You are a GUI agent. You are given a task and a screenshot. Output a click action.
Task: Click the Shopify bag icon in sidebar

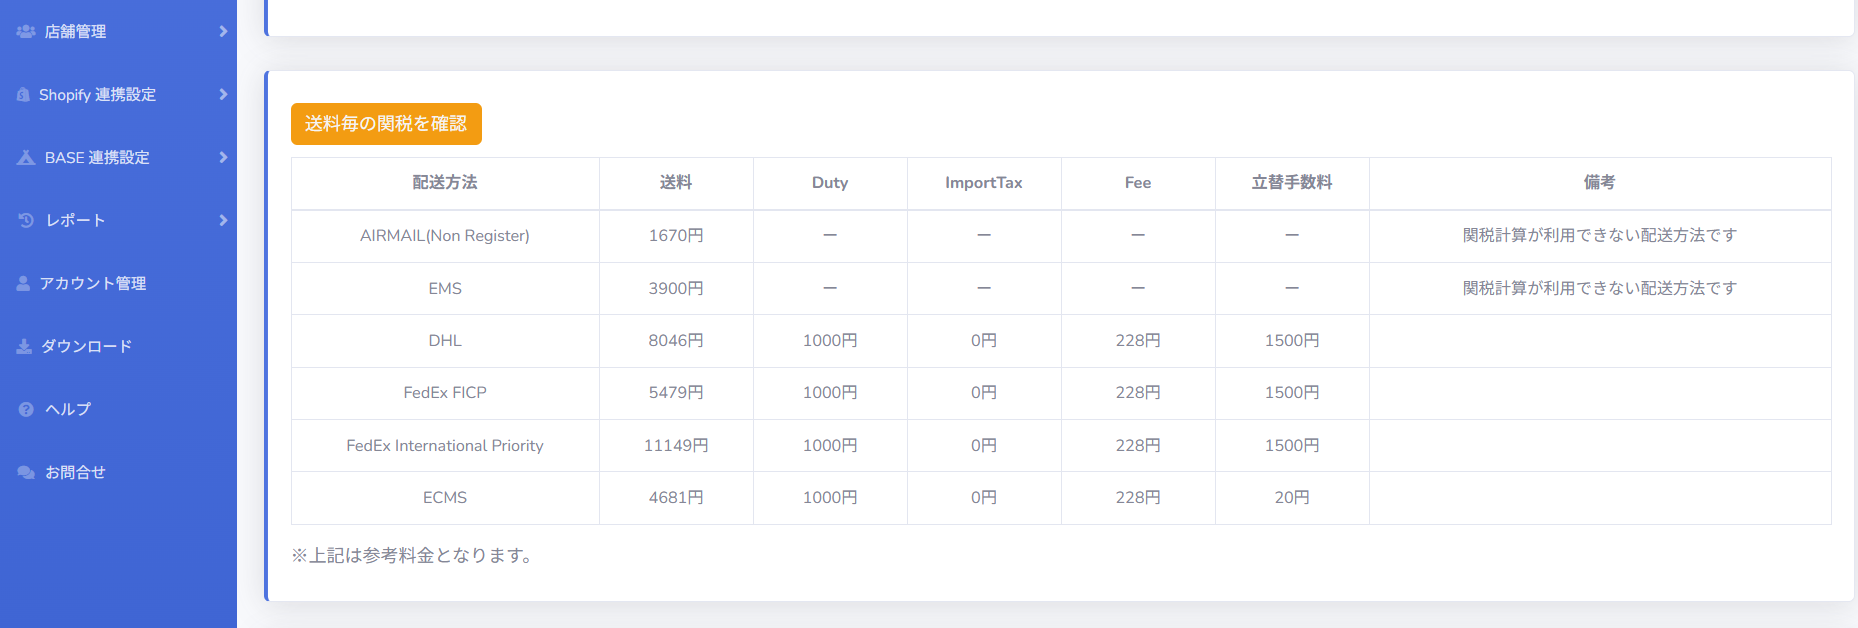(23, 95)
